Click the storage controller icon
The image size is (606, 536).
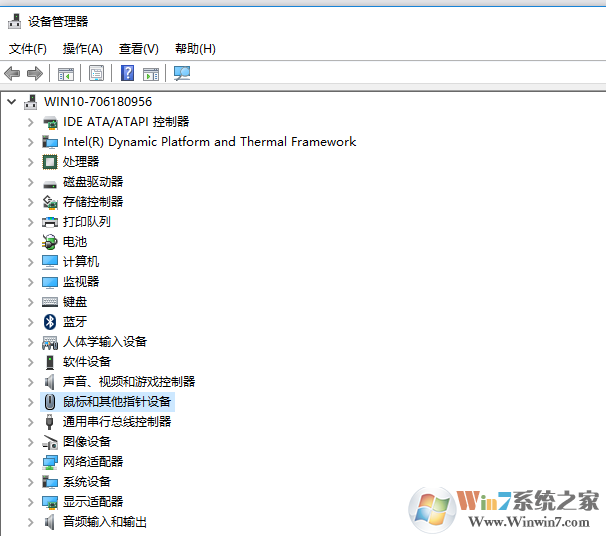tap(50, 202)
